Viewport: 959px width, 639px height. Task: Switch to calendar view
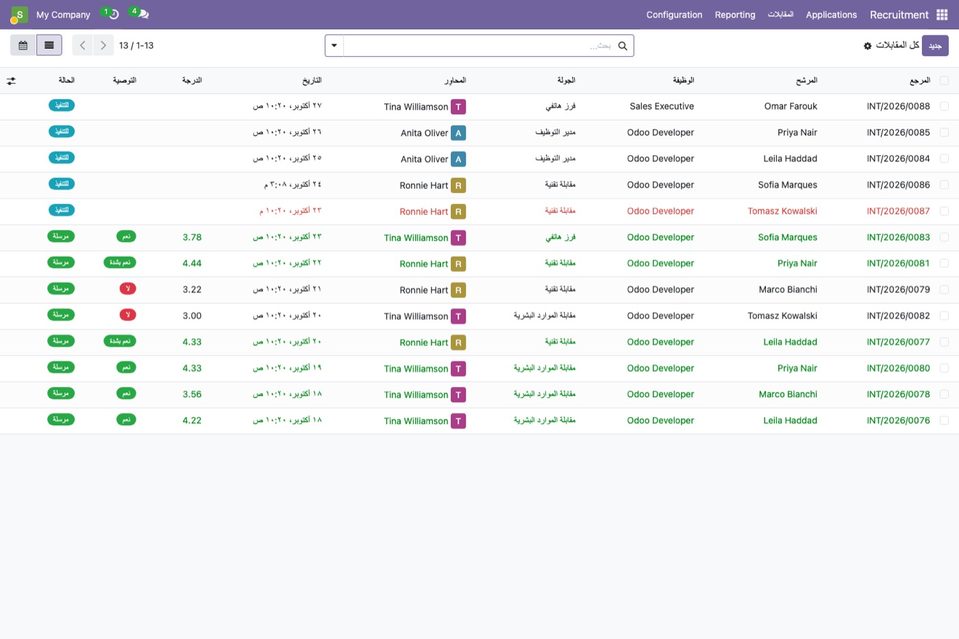coord(23,45)
